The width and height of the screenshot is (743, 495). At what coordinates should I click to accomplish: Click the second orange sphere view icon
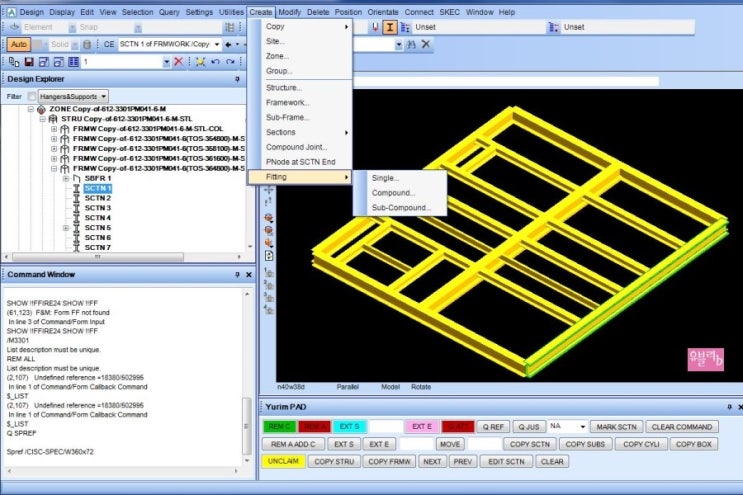pyautogui.click(x=269, y=231)
